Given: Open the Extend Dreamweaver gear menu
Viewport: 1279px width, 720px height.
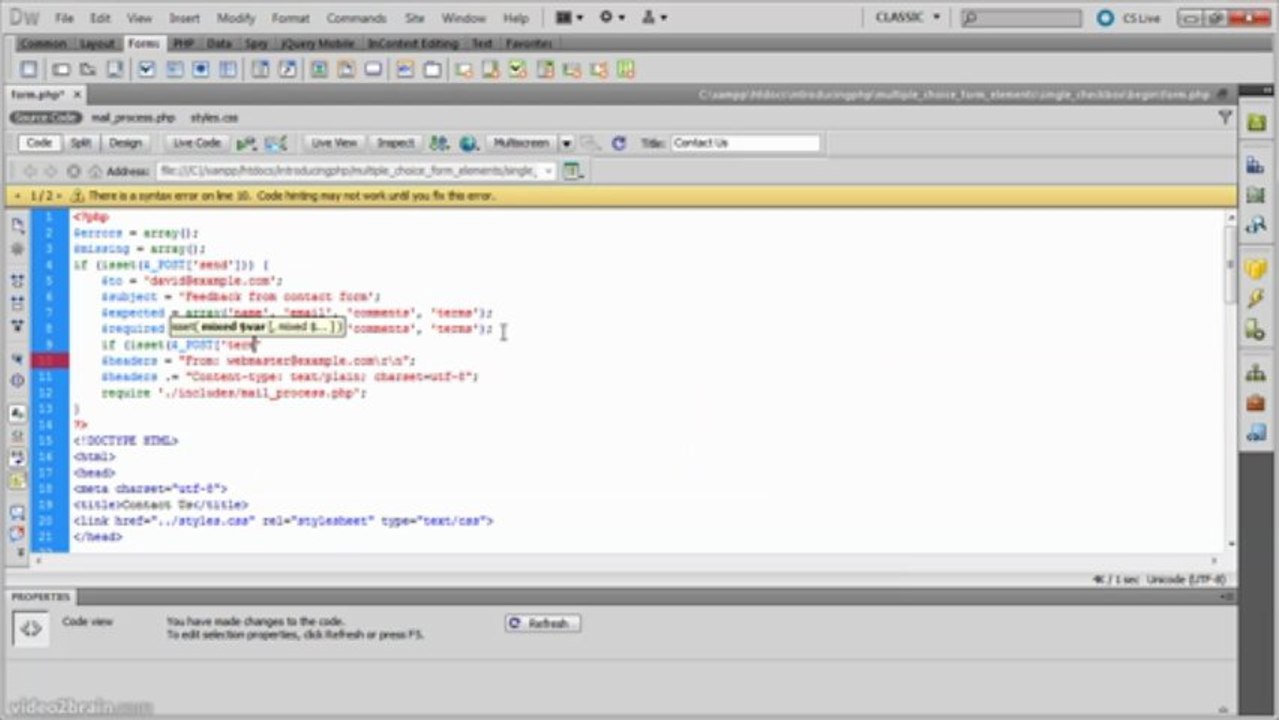Looking at the screenshot, I should [612, 18].
